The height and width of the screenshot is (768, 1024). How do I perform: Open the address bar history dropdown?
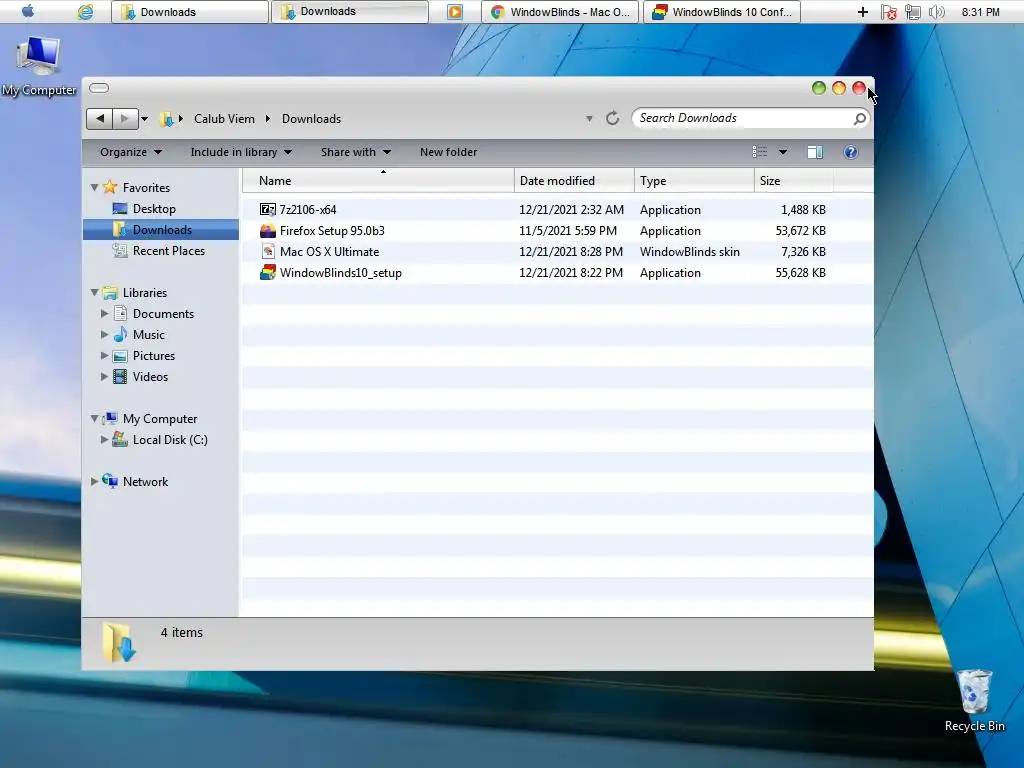point(589,119)
